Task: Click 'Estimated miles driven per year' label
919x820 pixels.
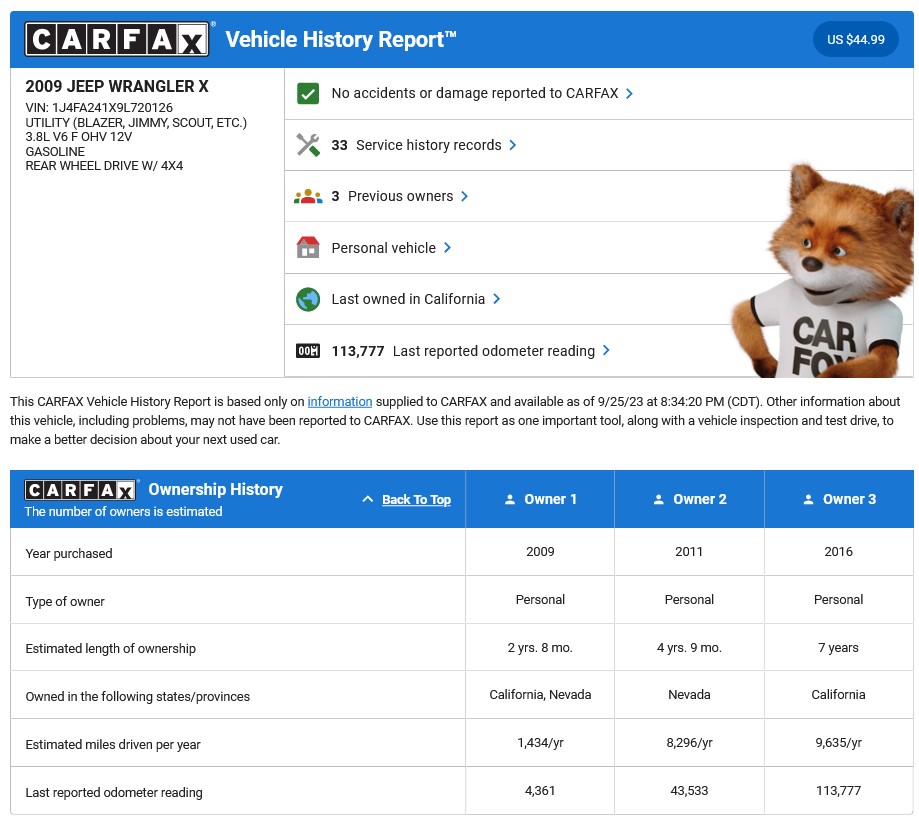Action: click(x=113, y=745)
